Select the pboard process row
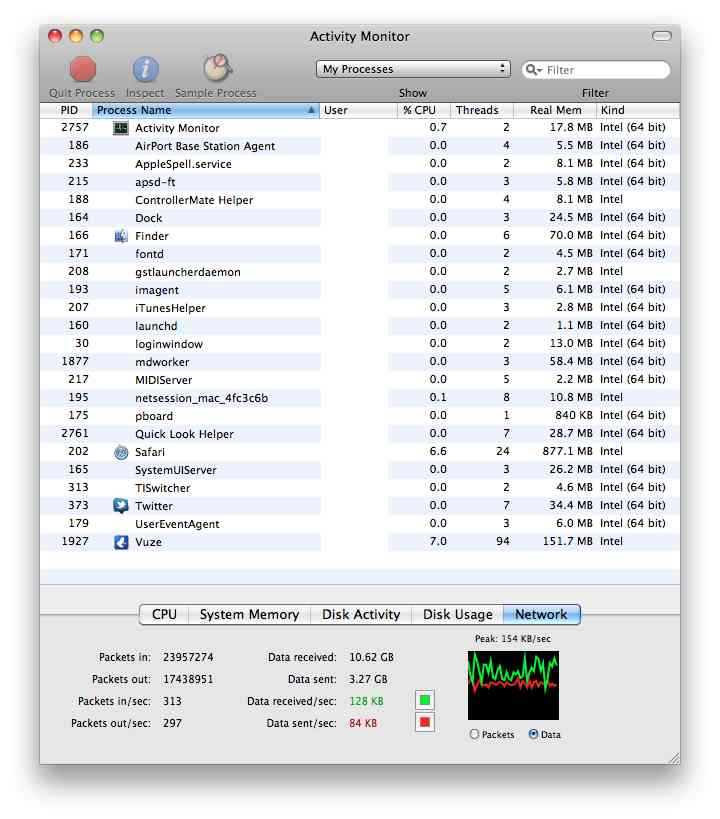The width and height of the screenshot is (720, 819). pyautogui.click(x=360, y=416)
